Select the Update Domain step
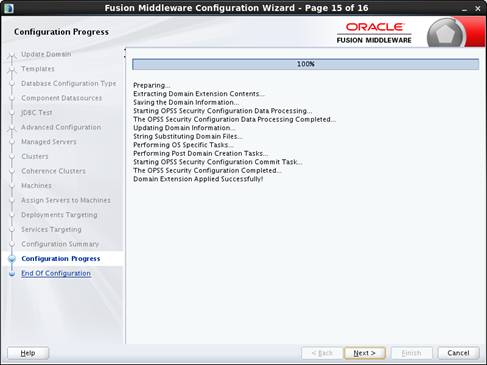This screenshot has height=365, width=487. tap(46, 54)
